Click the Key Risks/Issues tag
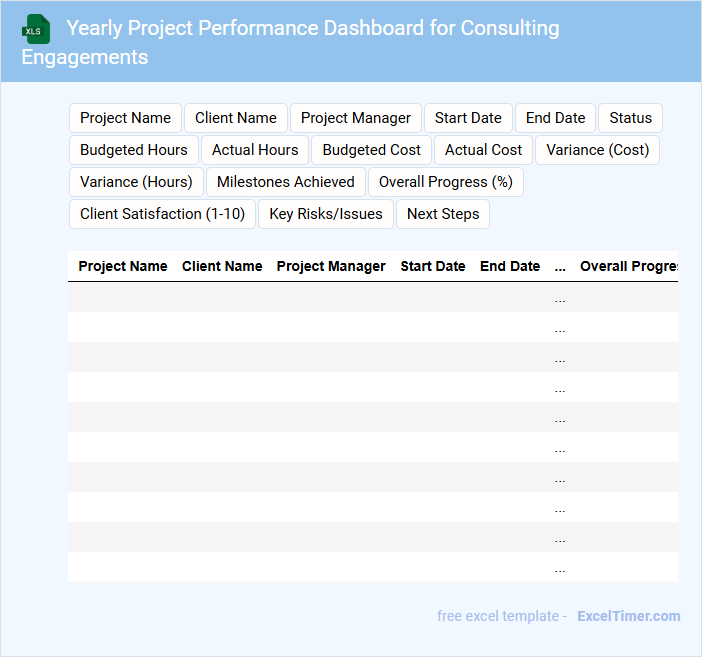Image resolution: width=702 pixels, height=657 pixels. click(326, 214)
